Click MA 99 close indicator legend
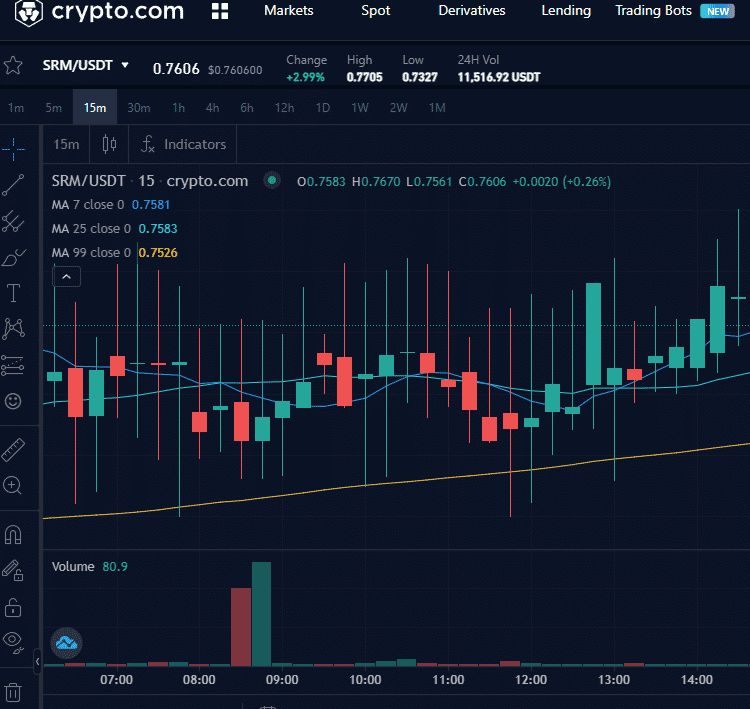Viewport: 750px width, 709px height. (x=114, y=253)
